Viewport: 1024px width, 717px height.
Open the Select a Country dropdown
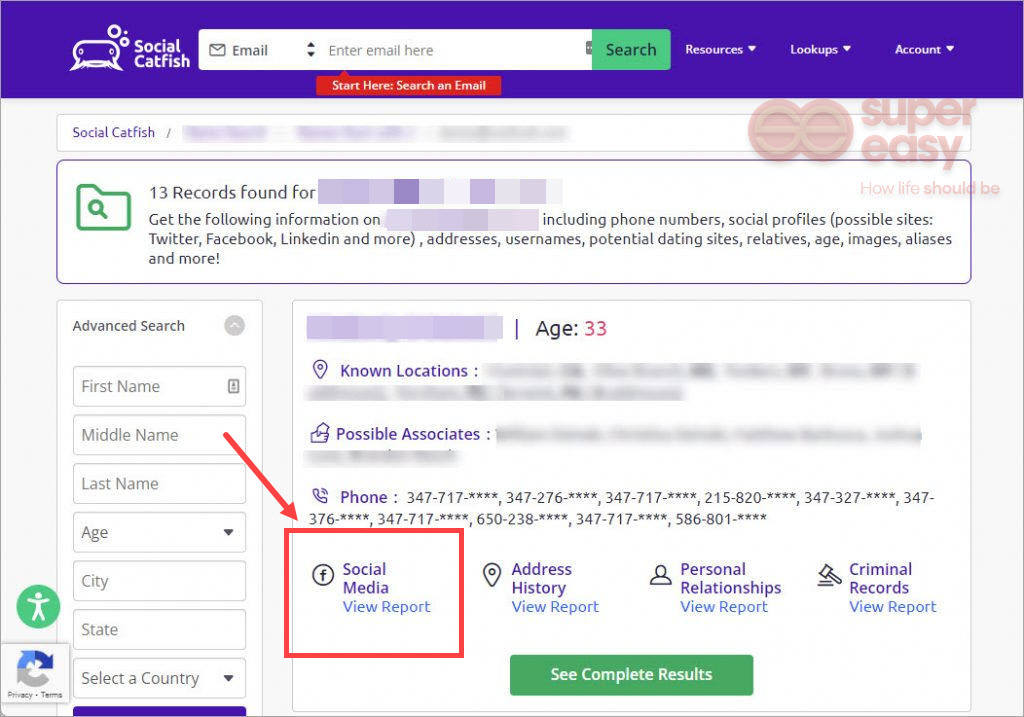point(159,678)
